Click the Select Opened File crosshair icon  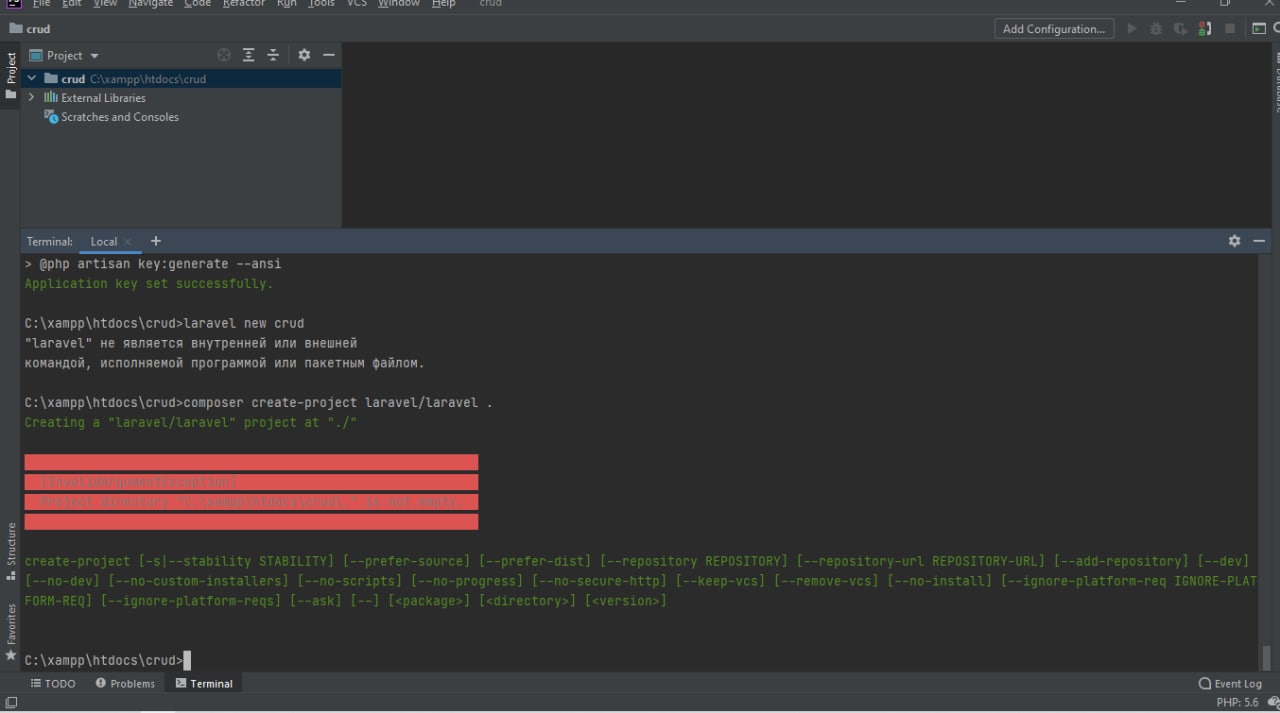pos(224,55)
